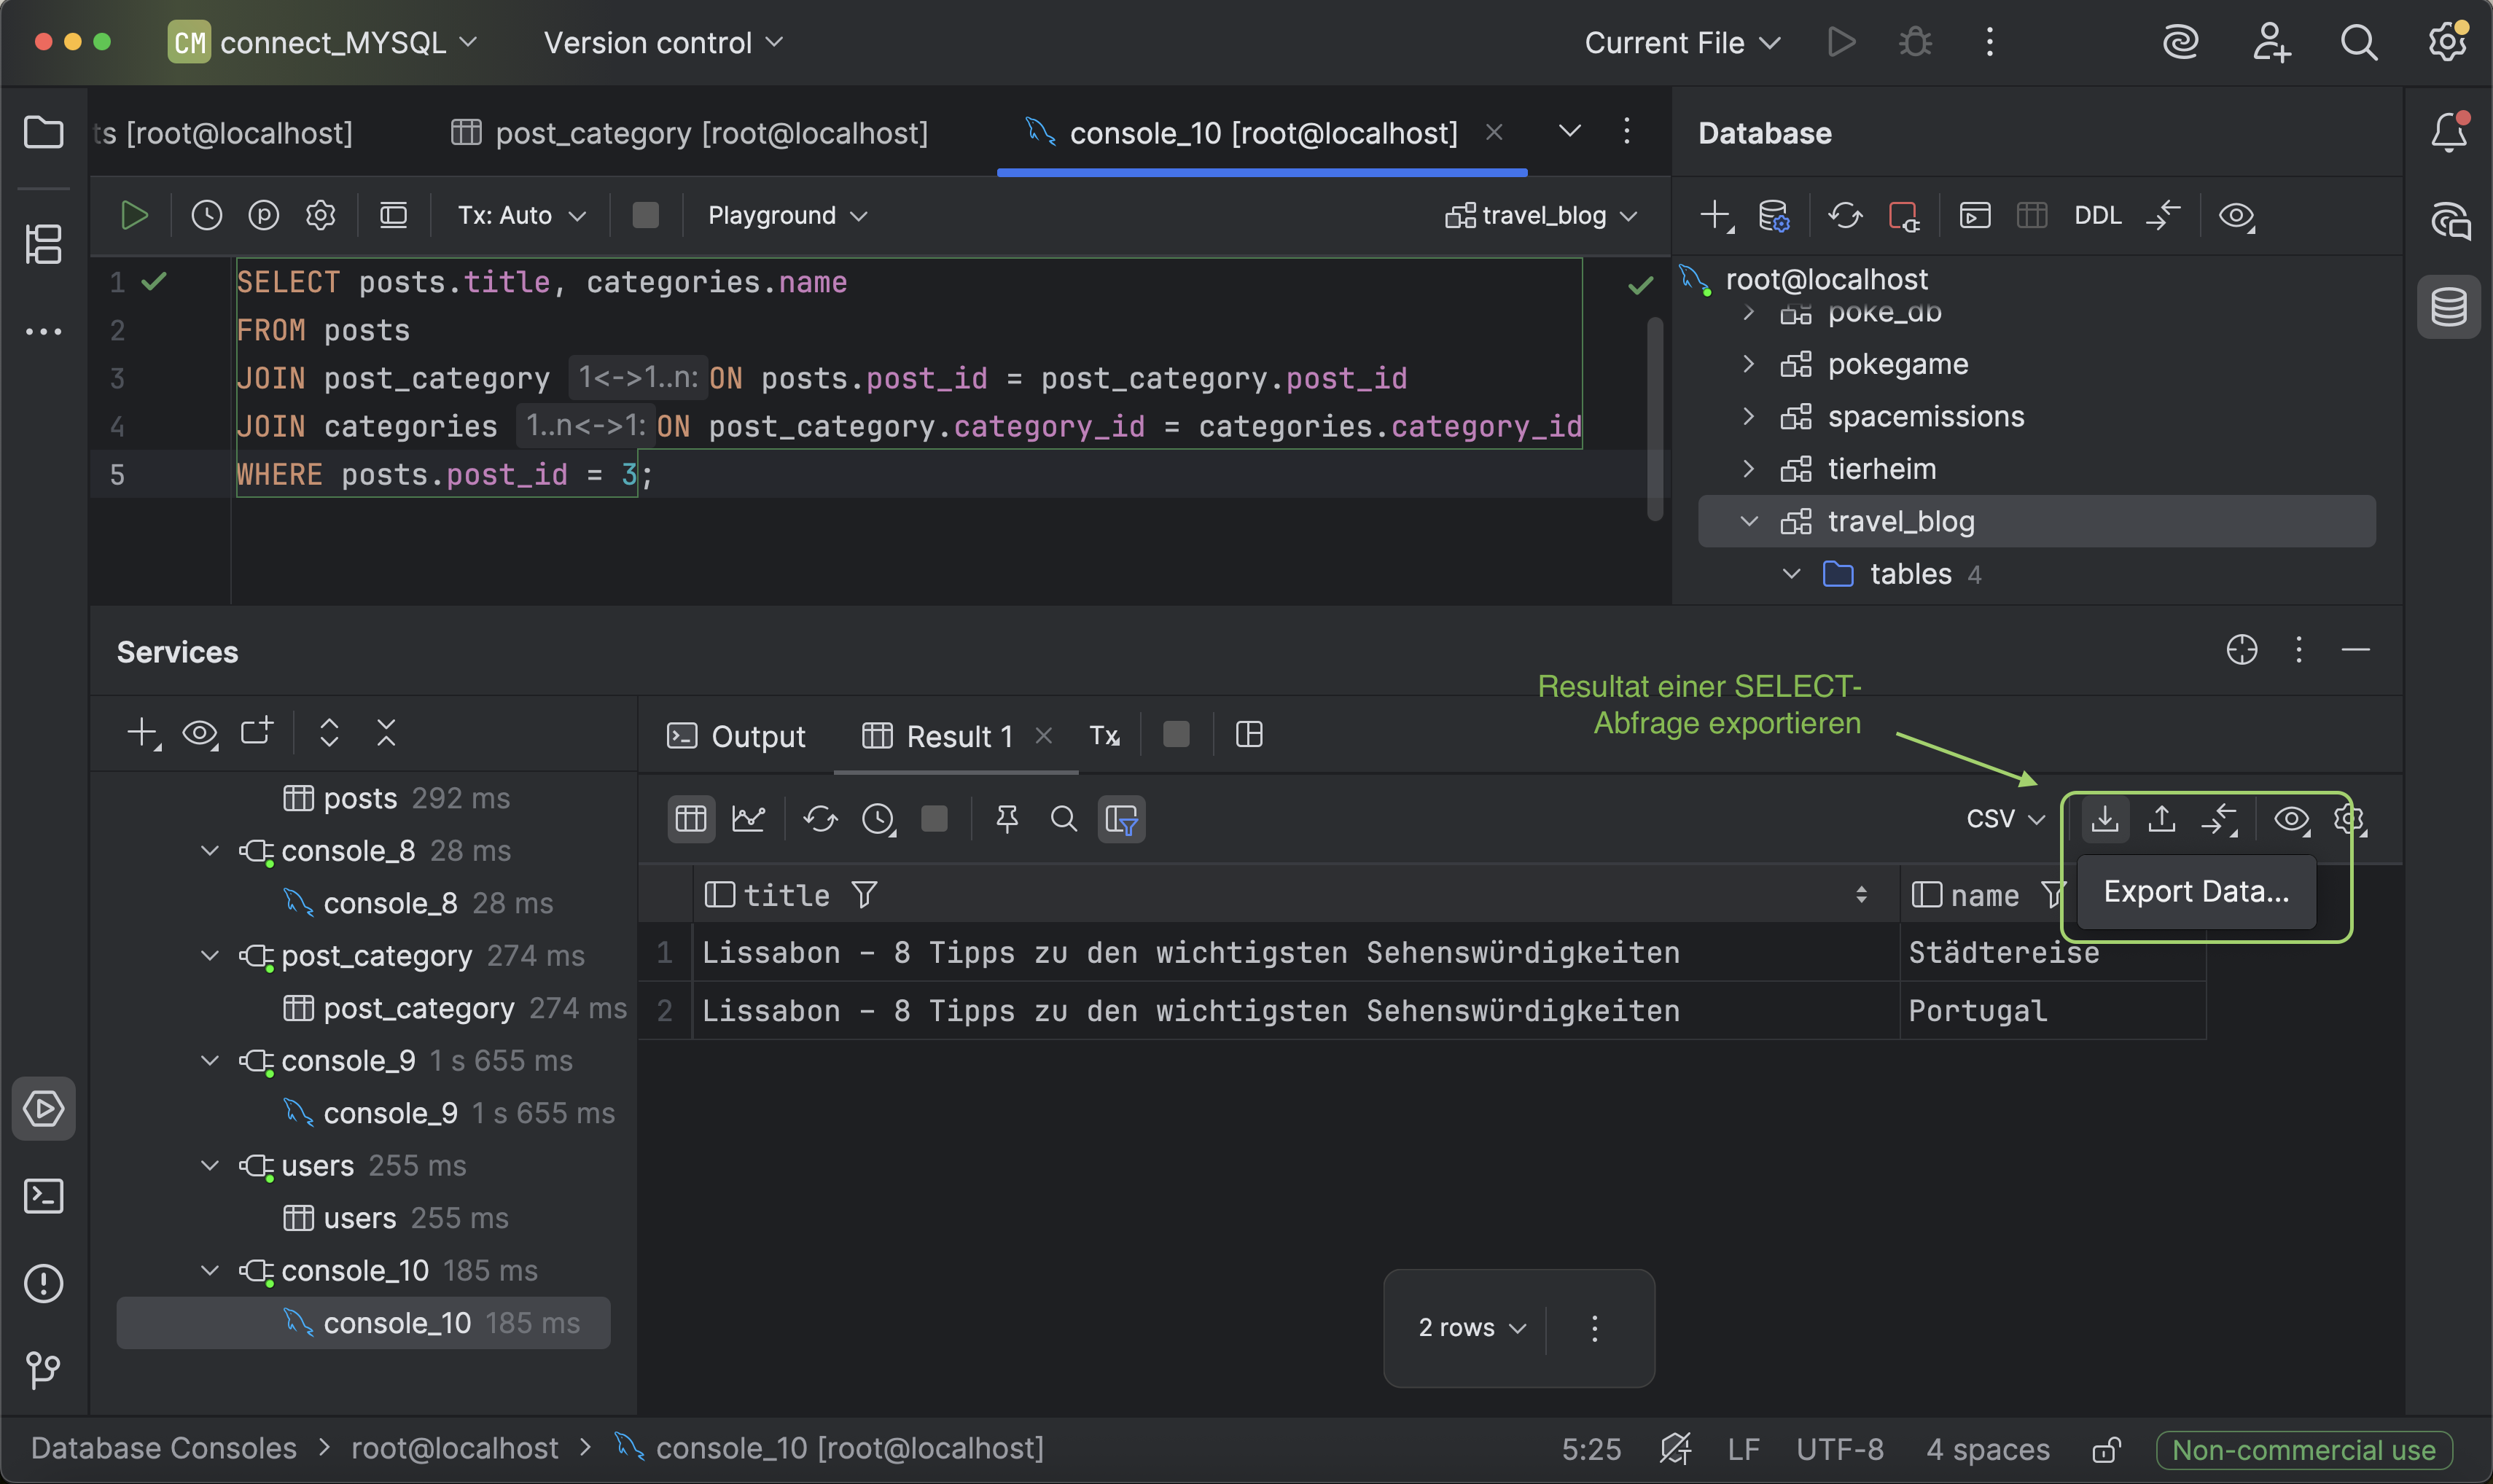Toggle the local filter icon in the result grid
The width and height of the screenshot is (2493, 1484).
coord(1121,819)
